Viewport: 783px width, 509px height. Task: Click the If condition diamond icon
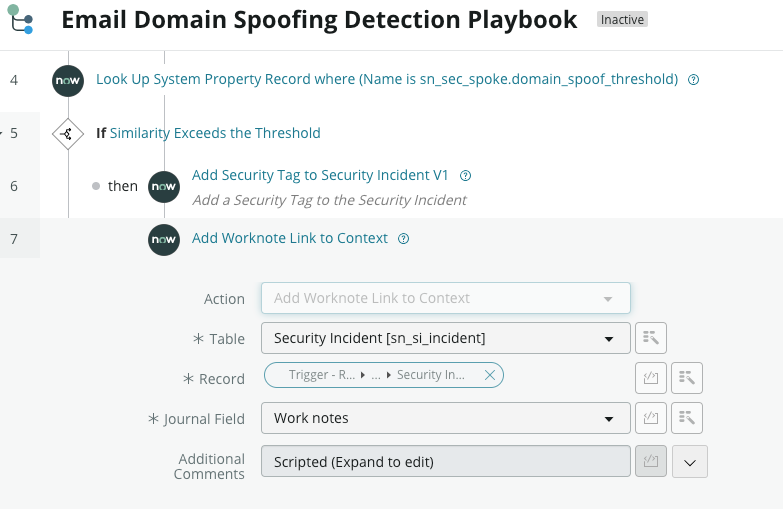pos(68,133)
